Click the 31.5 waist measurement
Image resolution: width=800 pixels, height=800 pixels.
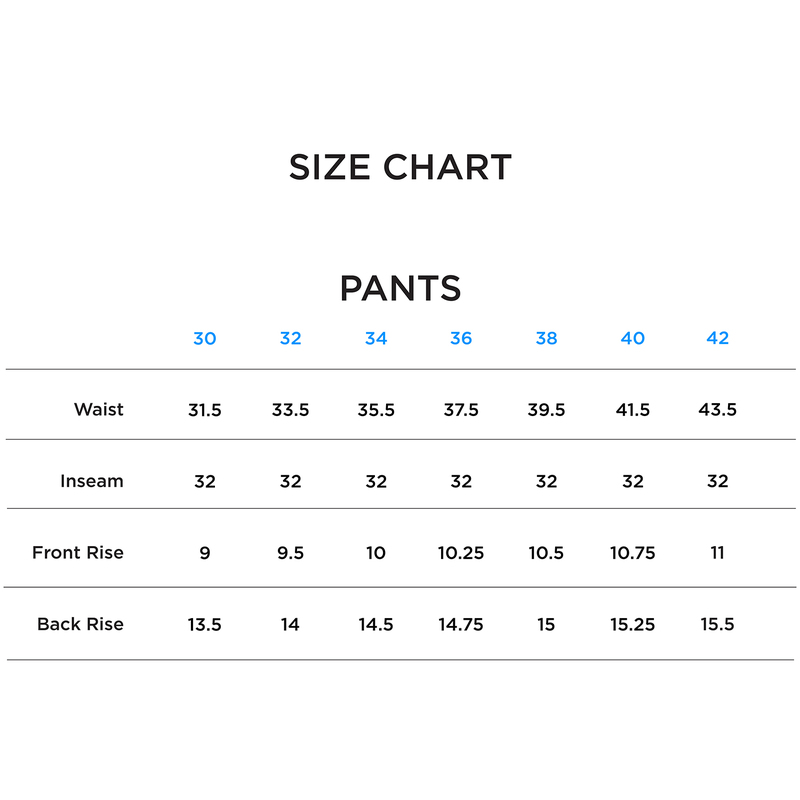point(204,410)
